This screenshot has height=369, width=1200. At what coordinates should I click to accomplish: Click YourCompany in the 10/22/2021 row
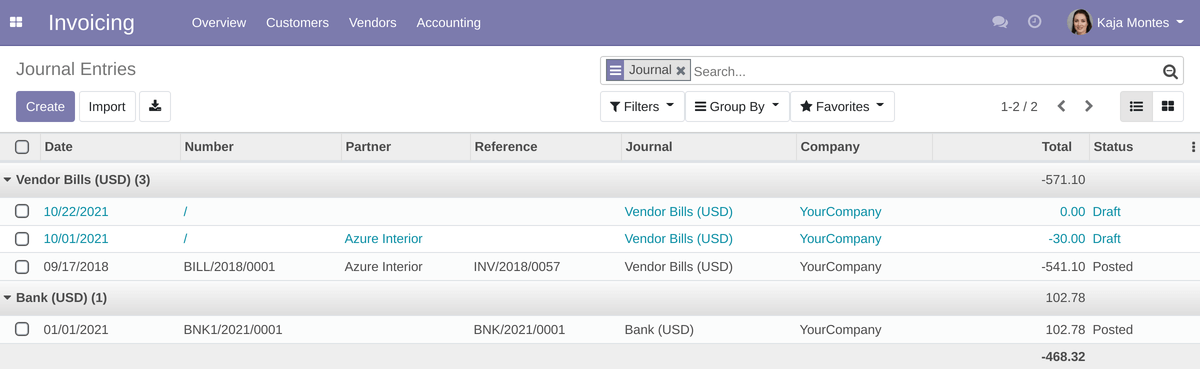(840, 212)
